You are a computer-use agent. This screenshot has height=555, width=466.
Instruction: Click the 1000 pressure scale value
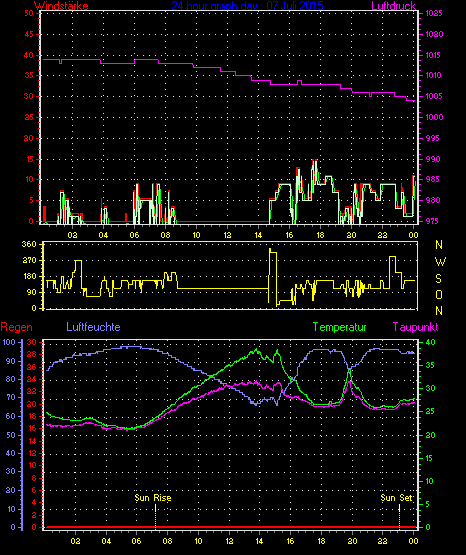click(x=434, y=117)
